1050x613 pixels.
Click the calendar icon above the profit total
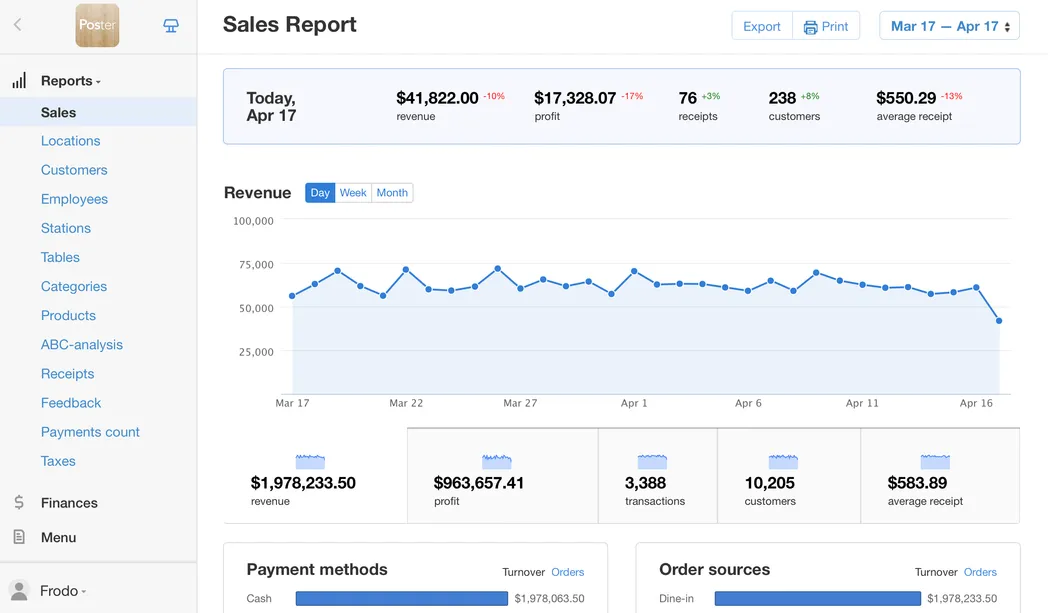(497, 460)
